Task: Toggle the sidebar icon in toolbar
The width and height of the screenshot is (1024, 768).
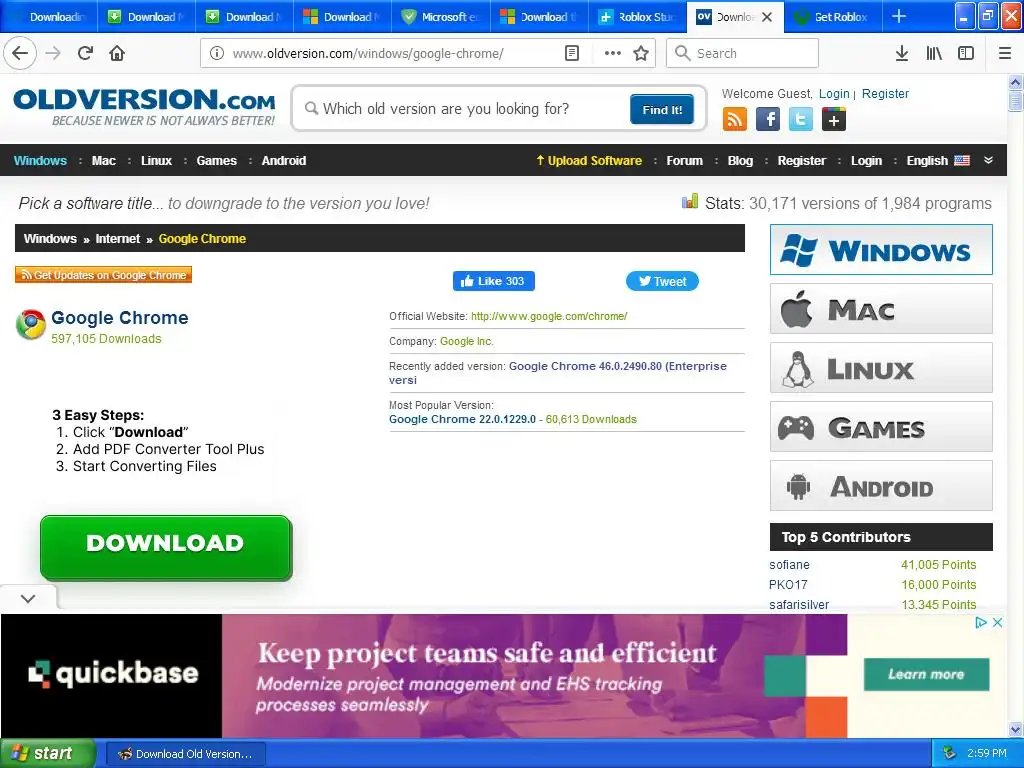Action: click(x=966, y=53)
